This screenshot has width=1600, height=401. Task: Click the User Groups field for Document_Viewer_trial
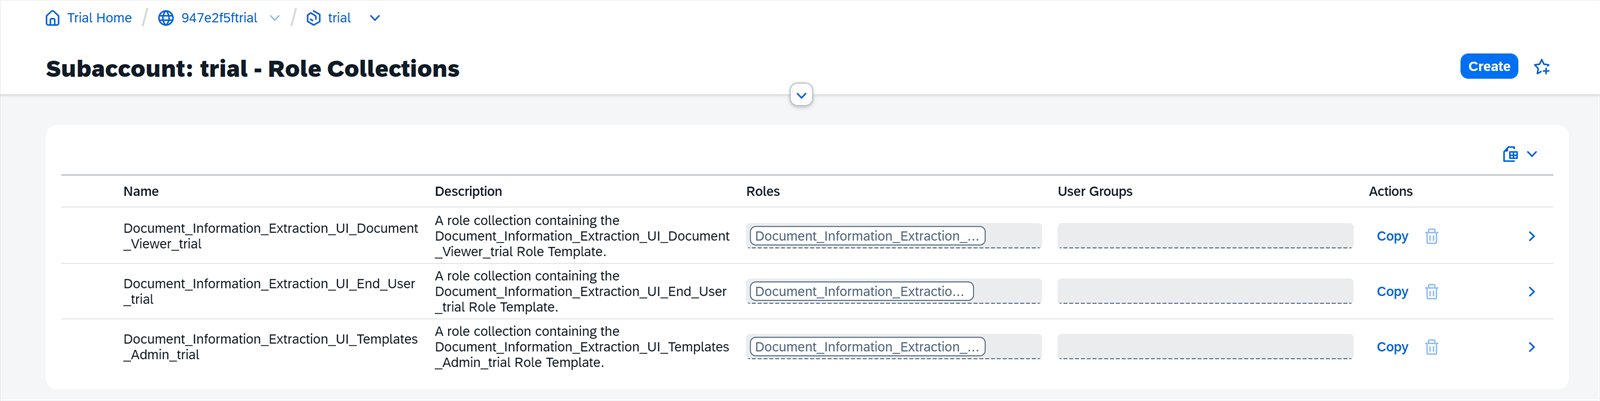click(1205, 236)
